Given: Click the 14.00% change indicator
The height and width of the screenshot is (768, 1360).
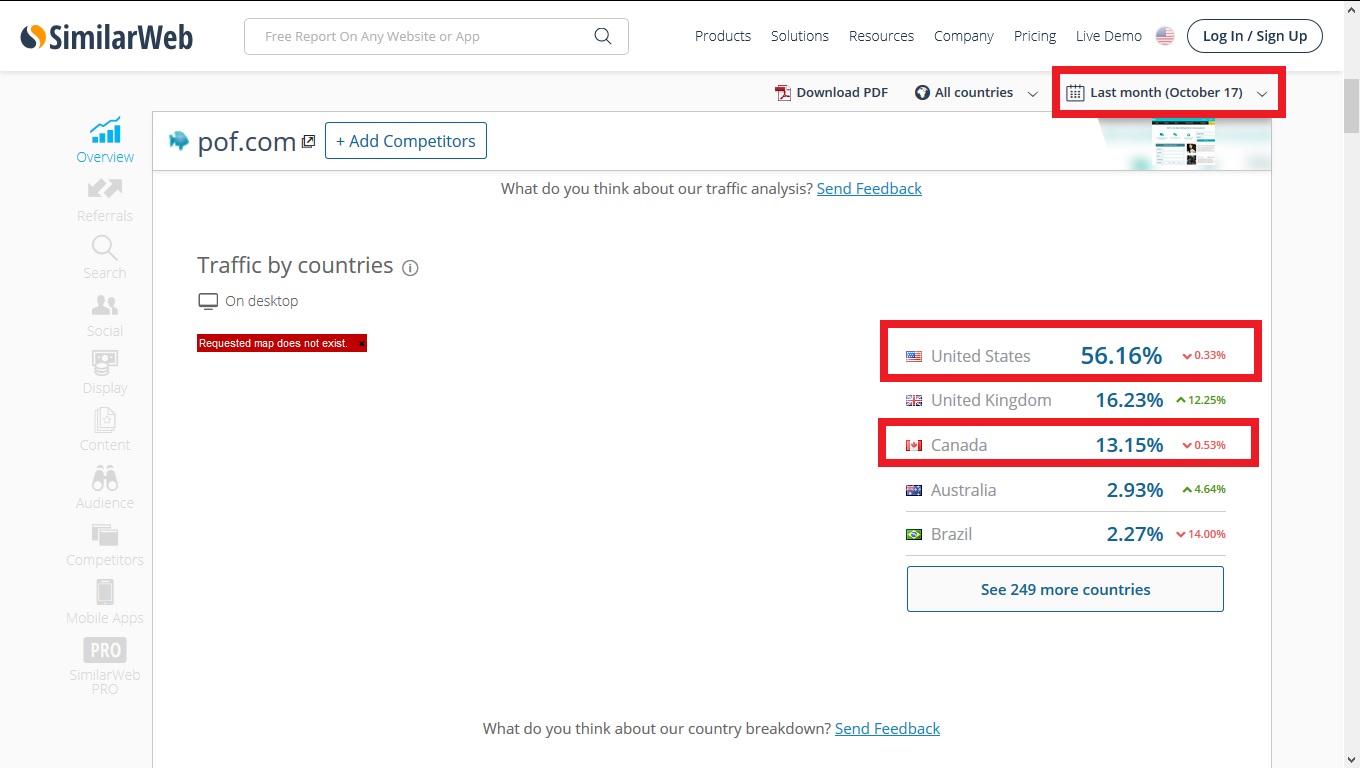Looking at the screenshot, I should pos(1201,534).
